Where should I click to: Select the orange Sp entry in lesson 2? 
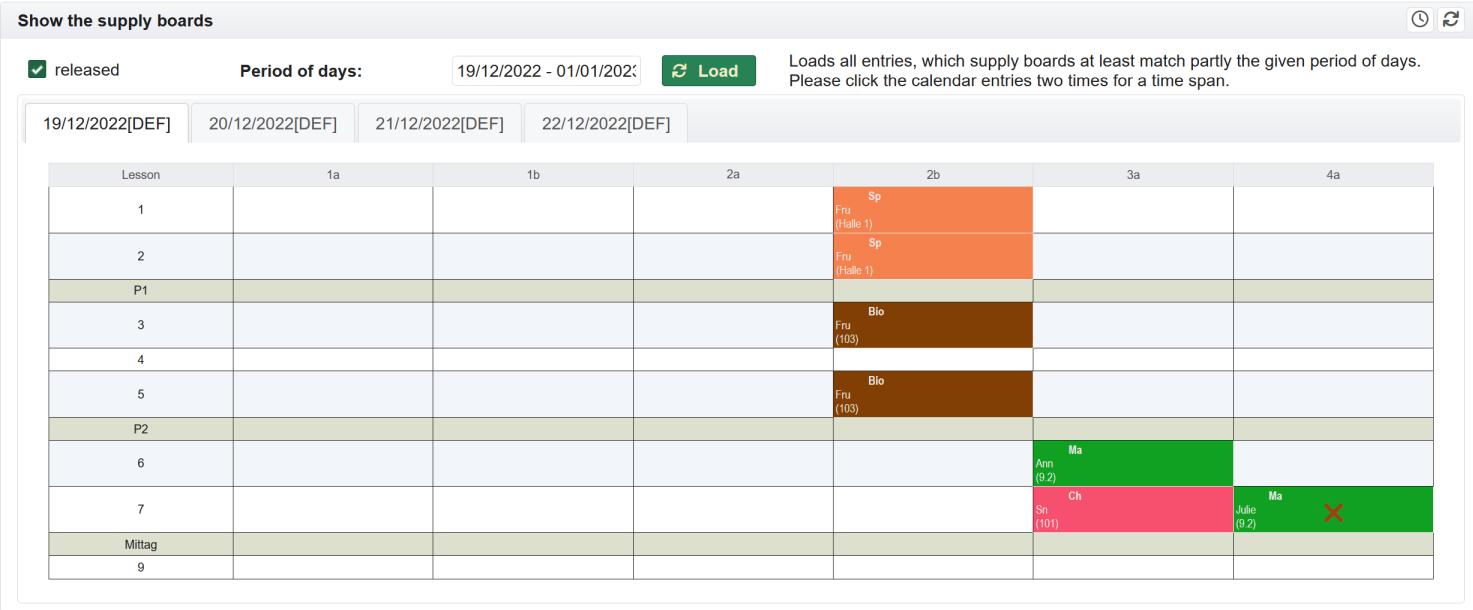(x=932, y=256)
